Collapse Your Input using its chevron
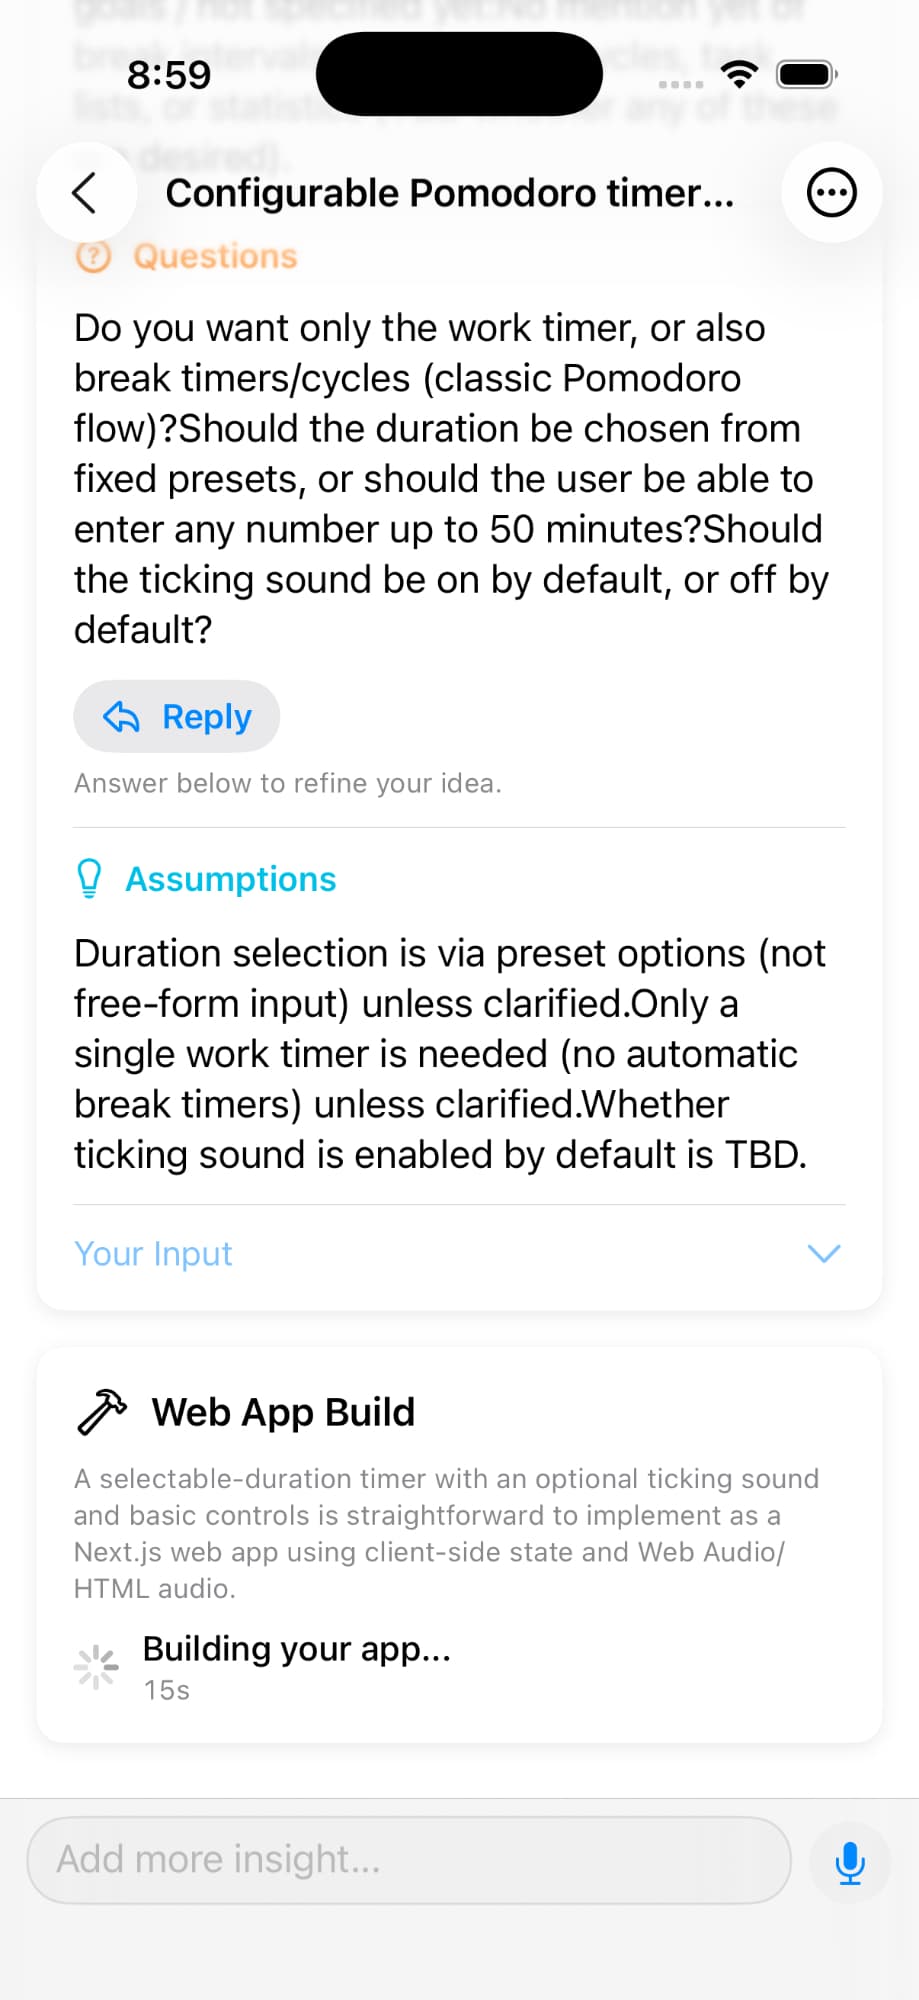Image resolution: width=919 pixels, height=2000 pixels. pyautogui.click(x=822, y=1253)
